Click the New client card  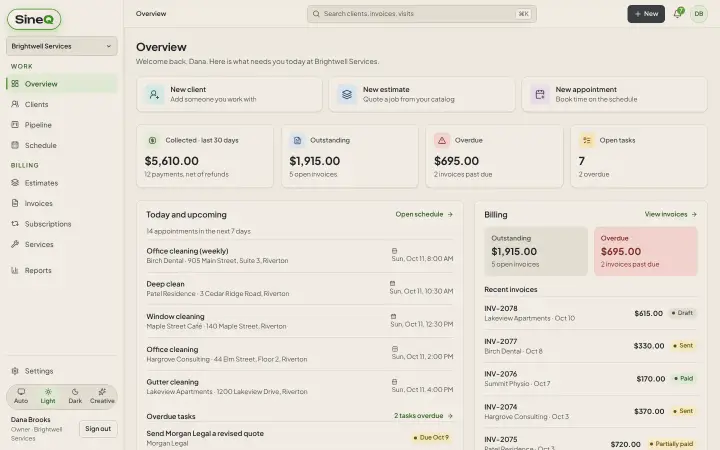(x=229, y=94)
